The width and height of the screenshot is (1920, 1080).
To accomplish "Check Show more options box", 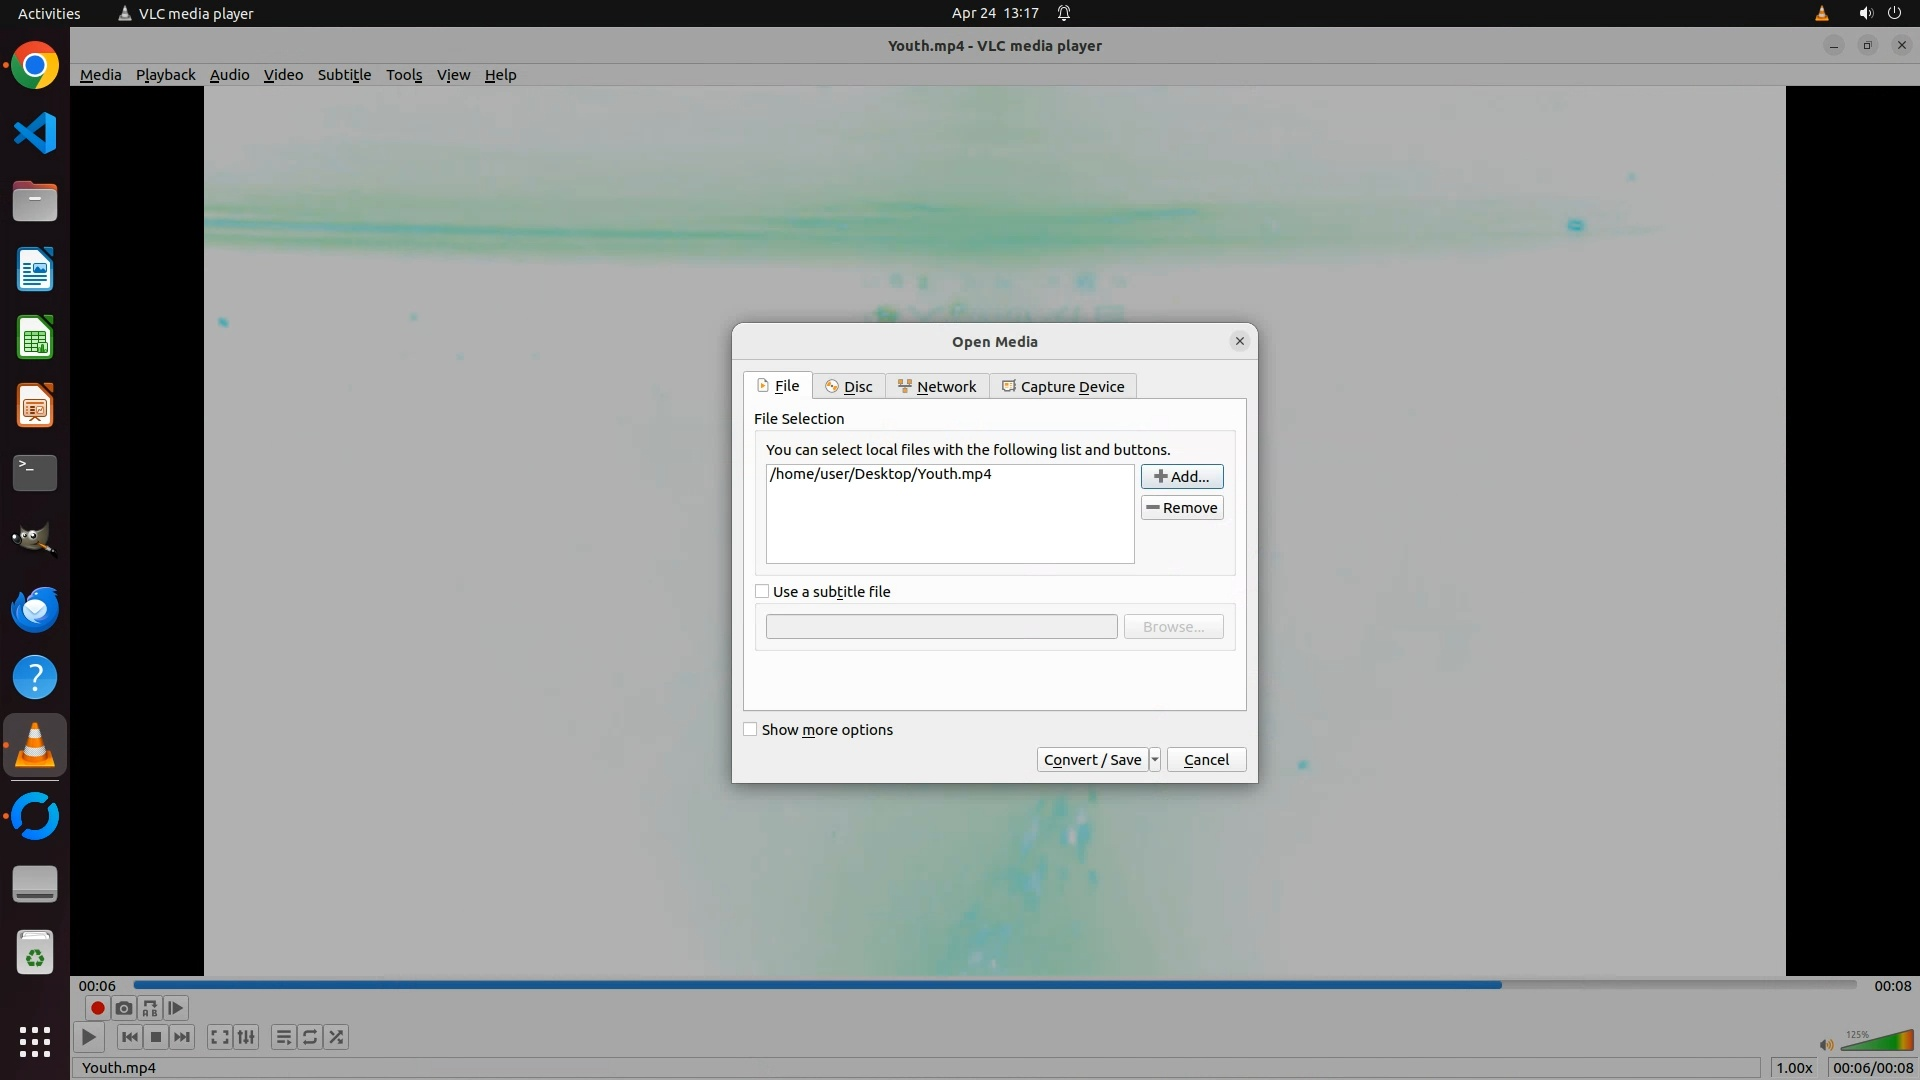I will [750, 730].
